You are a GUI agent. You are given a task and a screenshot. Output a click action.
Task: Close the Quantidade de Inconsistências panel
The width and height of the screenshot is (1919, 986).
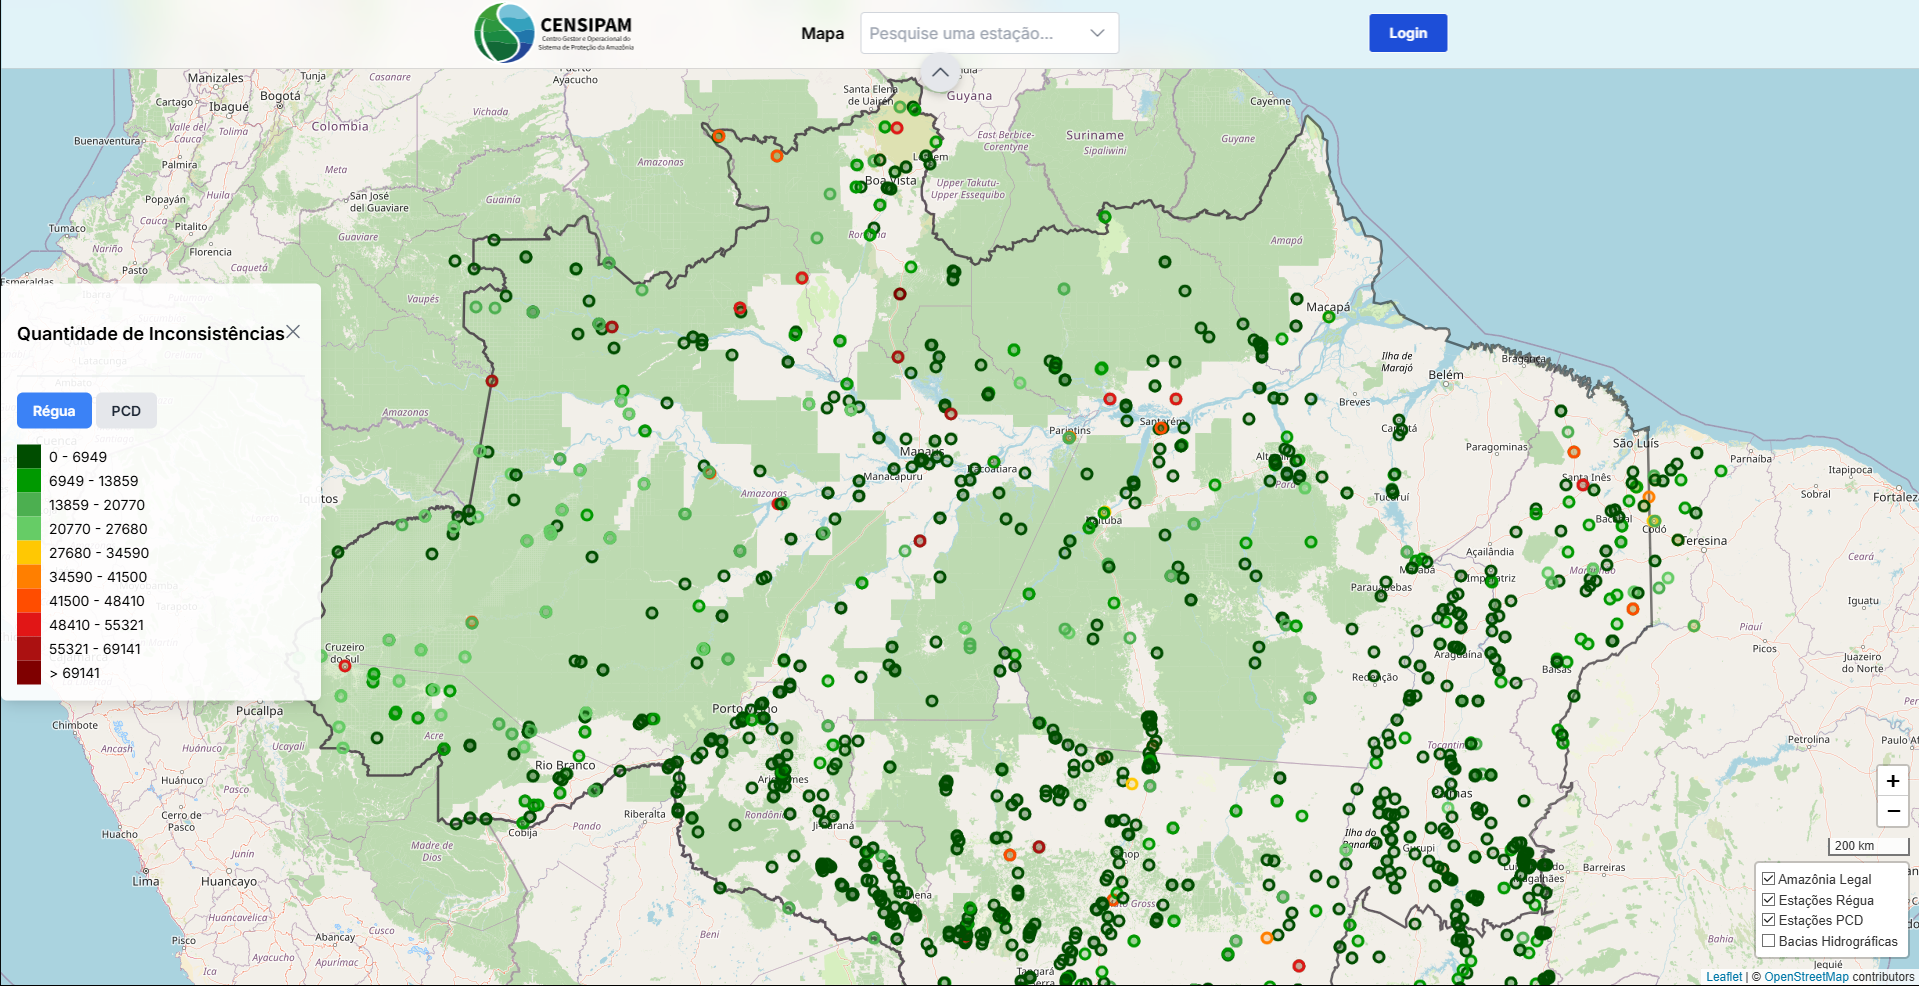click(x=293, y=332)
